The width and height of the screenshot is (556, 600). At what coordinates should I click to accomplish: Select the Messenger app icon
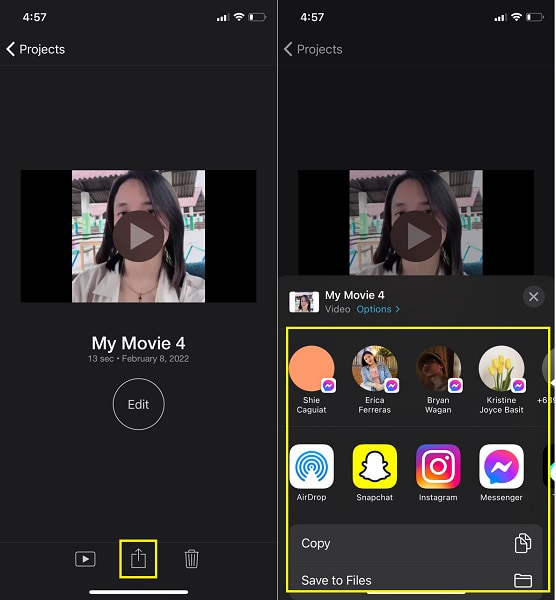tap(501, 466)
